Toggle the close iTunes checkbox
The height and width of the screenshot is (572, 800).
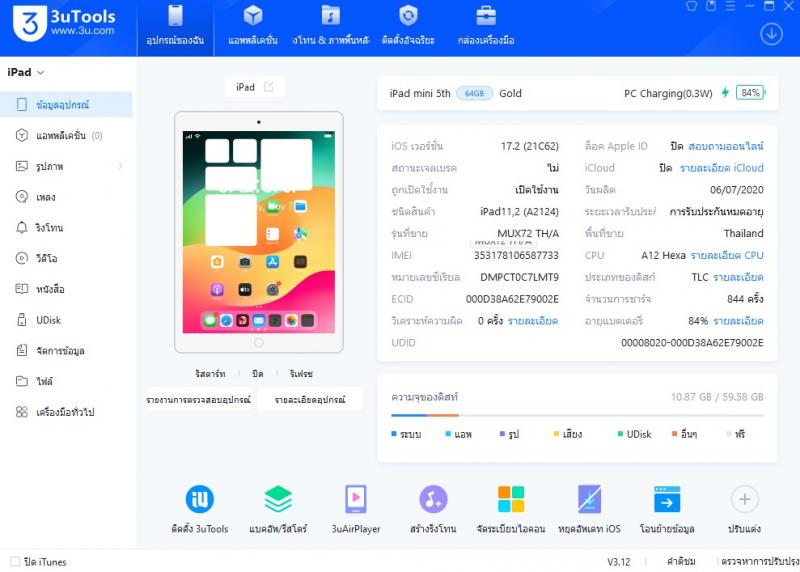[15, 561]
